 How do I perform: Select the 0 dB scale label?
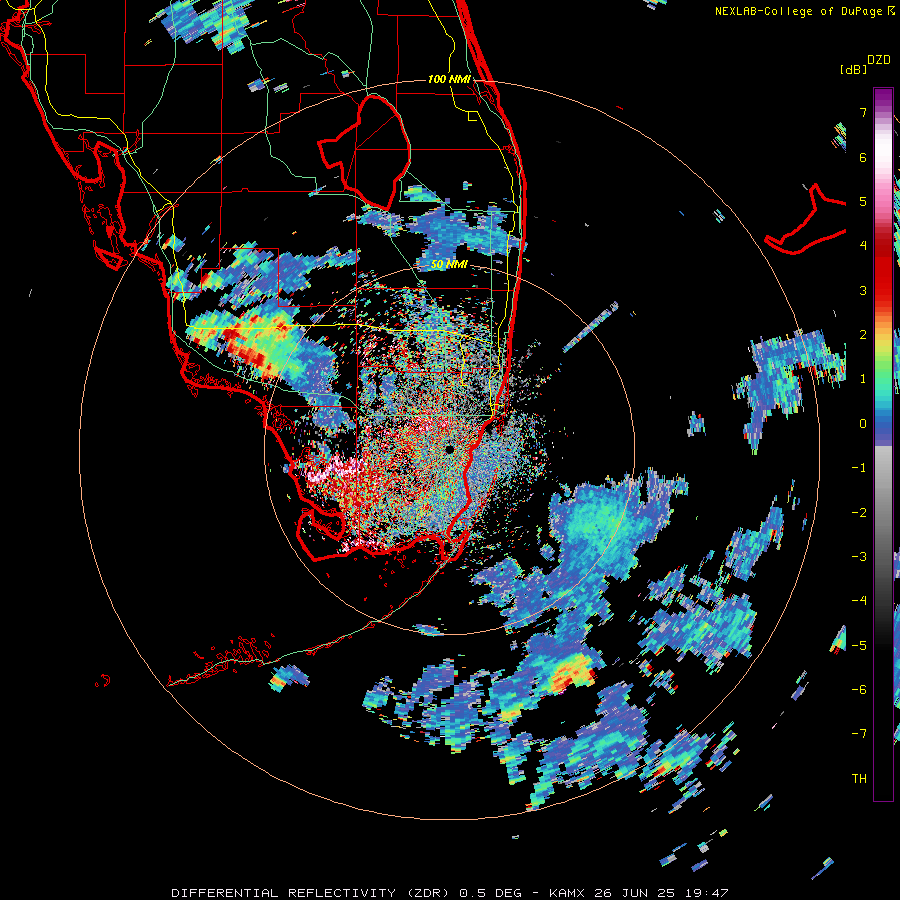863,424
